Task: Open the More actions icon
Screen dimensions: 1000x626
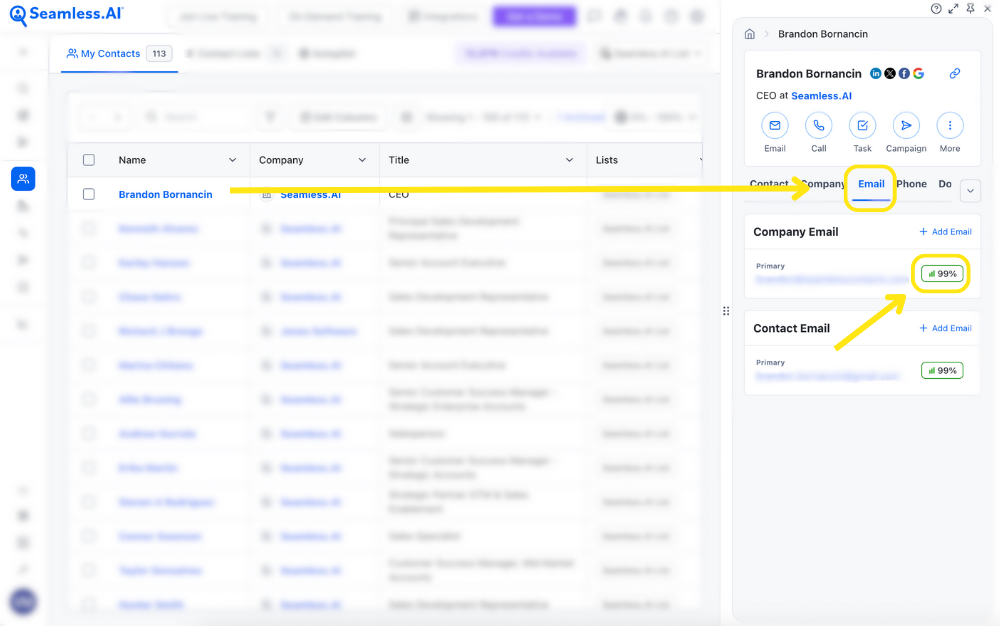Action: coord(950,126)
